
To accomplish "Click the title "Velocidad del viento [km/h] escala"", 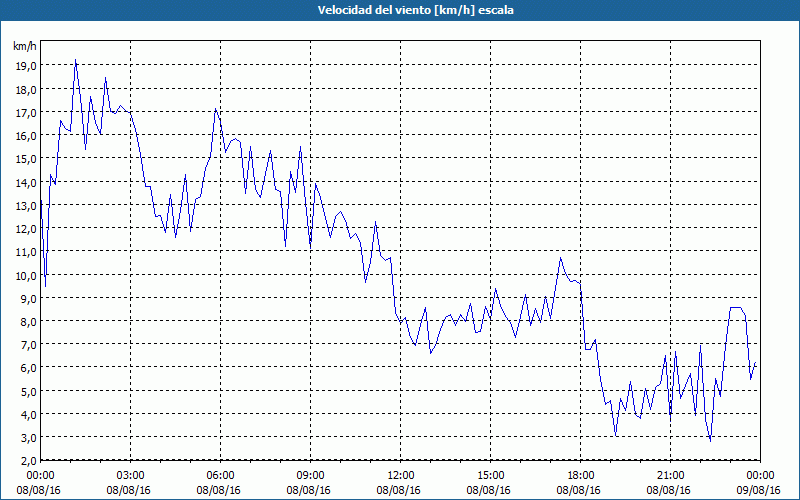I will click(415, 10).
